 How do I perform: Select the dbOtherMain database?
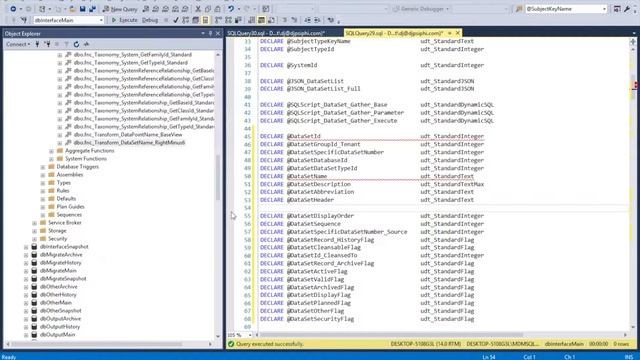pyautogui.click(x=56, y=303)
